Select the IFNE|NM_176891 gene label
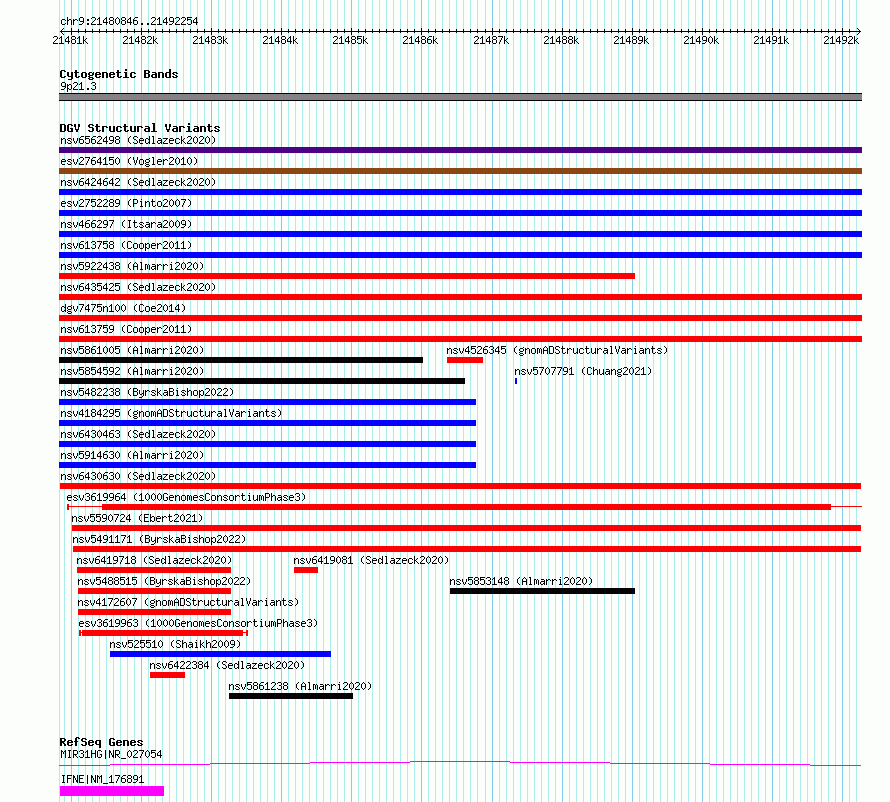This screenshot has width=890, height=802. (102, 779)
